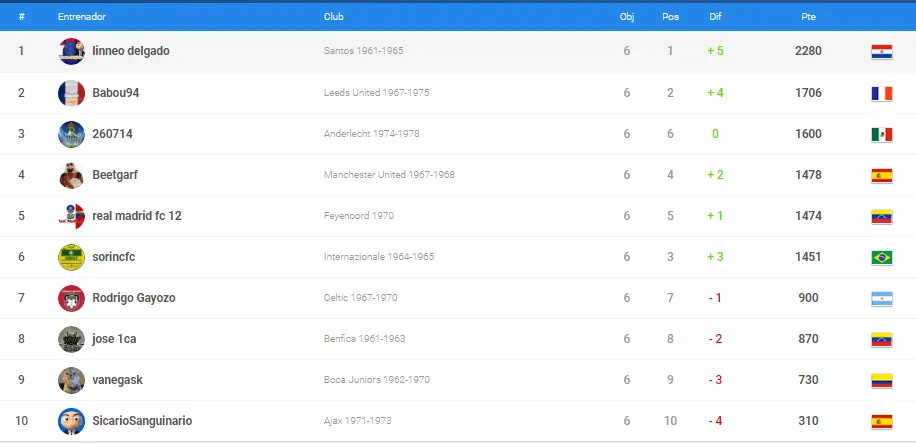Click the - 4 difference value
Image resolution: width=916 pixels, height=444 pixels.
(716, 421)
